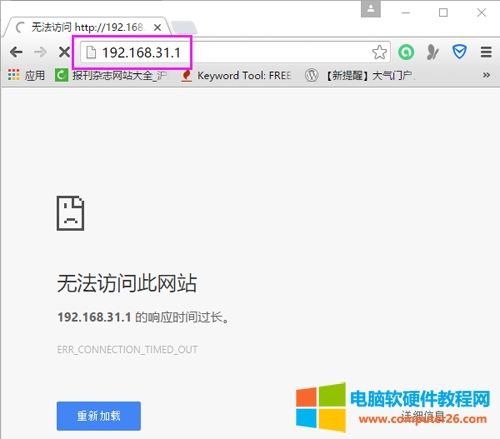Open the blue shield extension icon
This screenshot has height=439, width=500.
pyautogui.click(x=459, y=52)
